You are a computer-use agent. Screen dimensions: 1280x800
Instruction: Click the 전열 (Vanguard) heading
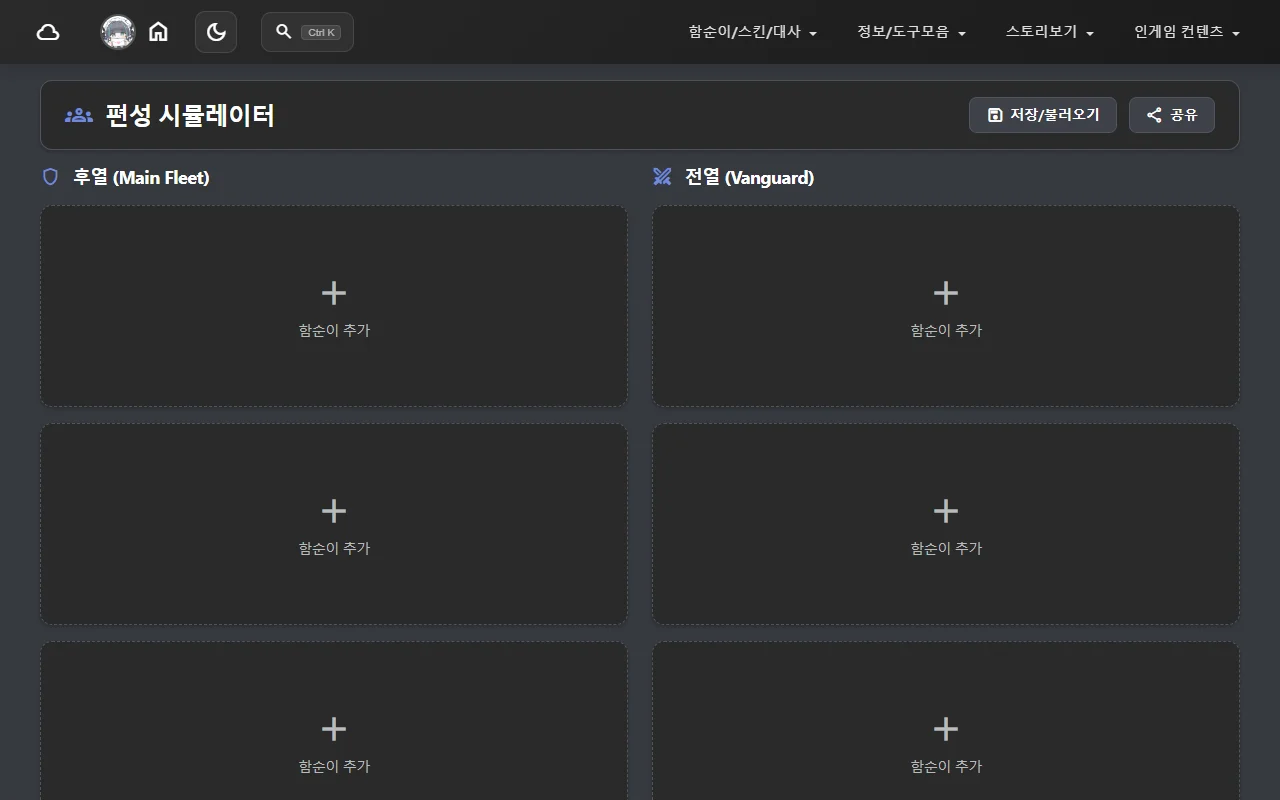pyautogui.click(x=749, y=177)
